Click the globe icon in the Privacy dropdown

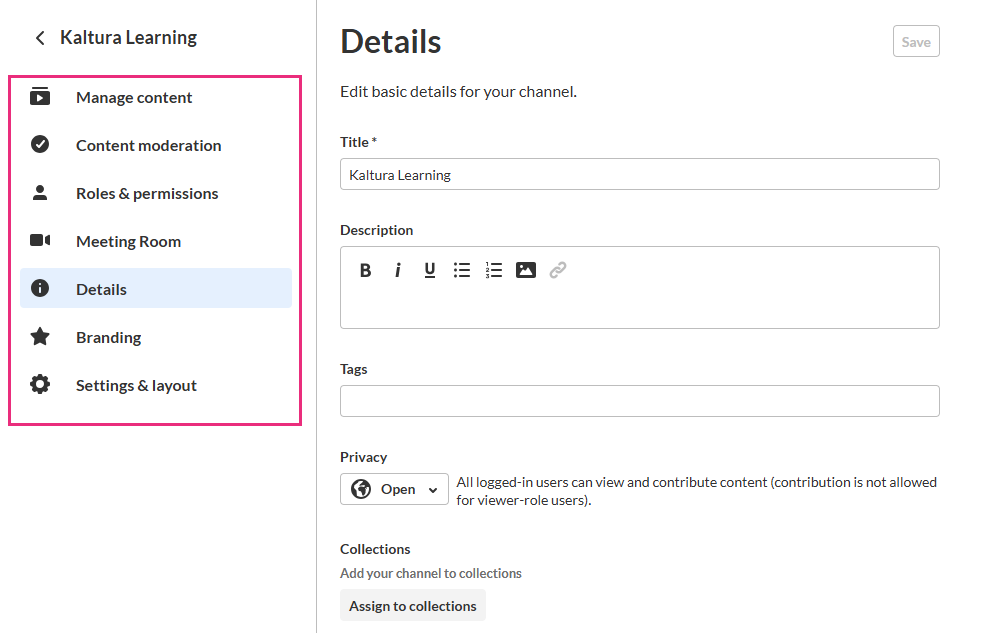(361, 489)
